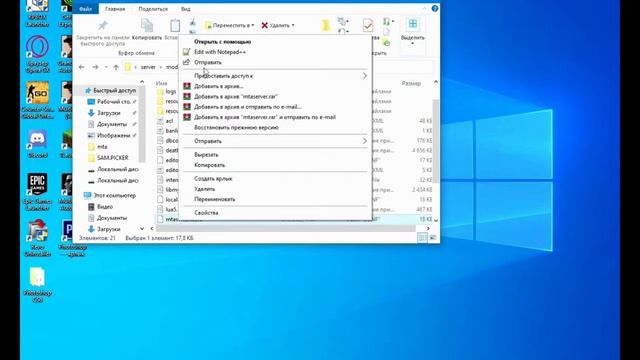Switch to the Поделиться tab
Screen dimensions: 640x360
pos(153,9)
